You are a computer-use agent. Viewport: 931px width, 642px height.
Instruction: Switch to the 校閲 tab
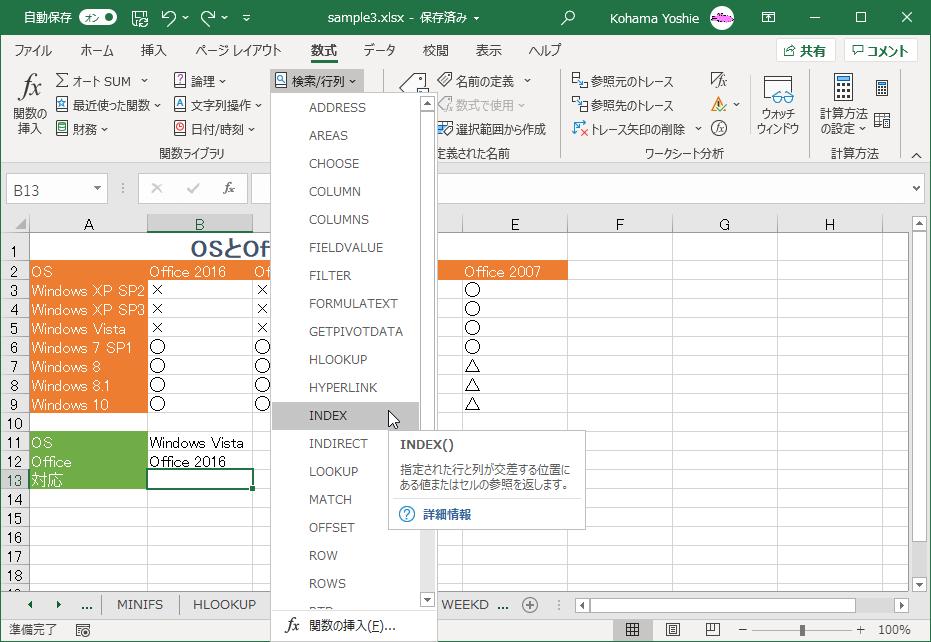coord(435,50)
